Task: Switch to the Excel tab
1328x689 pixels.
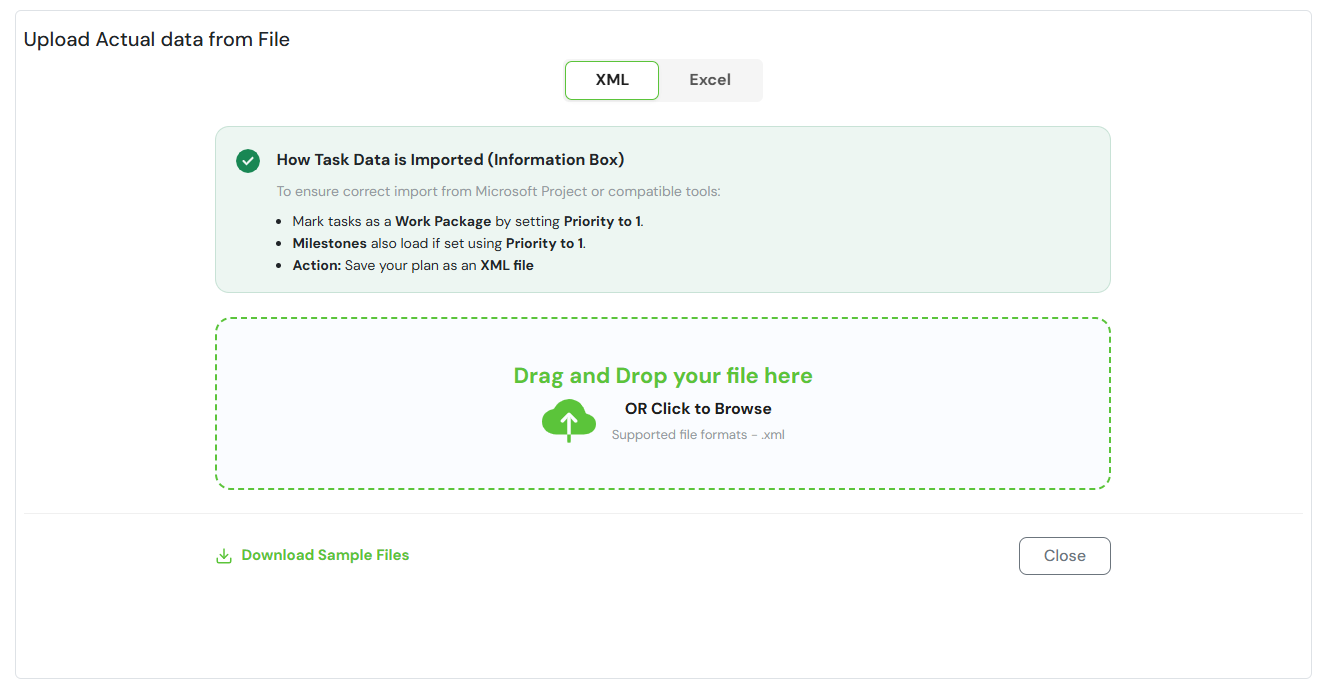Action: (710, 80)
